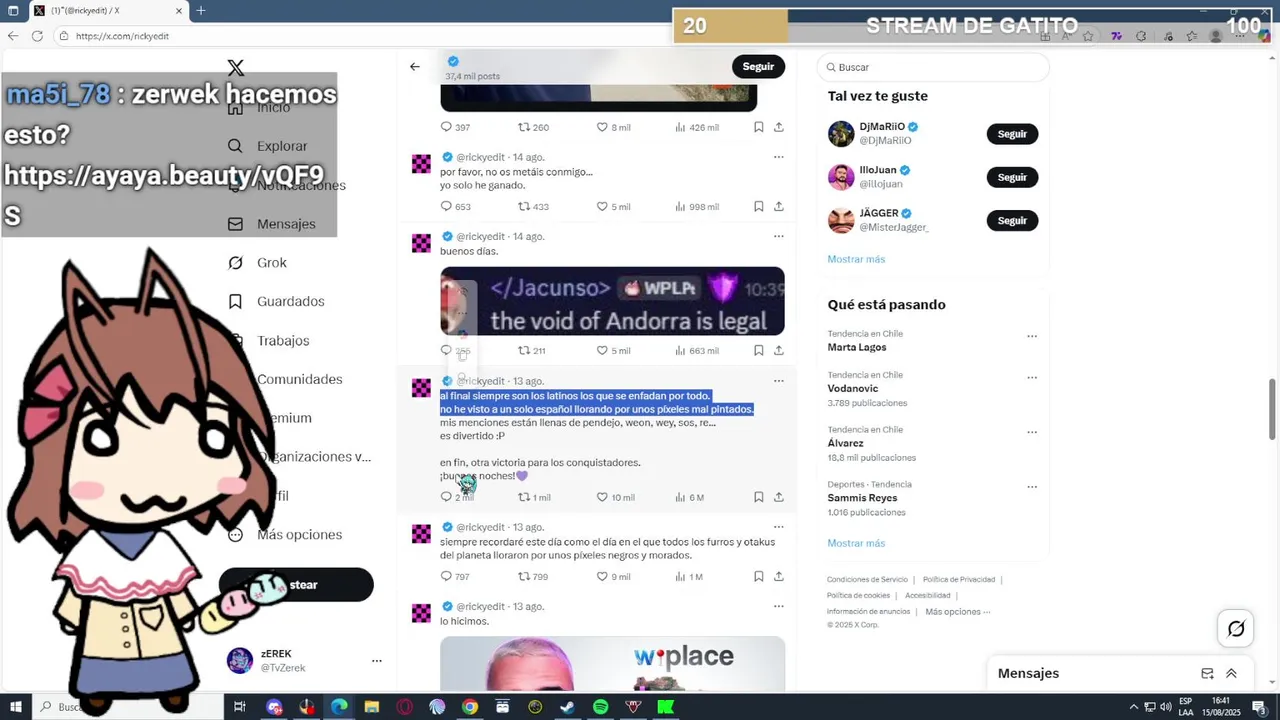Share the 'siempre recordaré este día' post
This screenshot has width=1280, height=720.
[779, 577]
